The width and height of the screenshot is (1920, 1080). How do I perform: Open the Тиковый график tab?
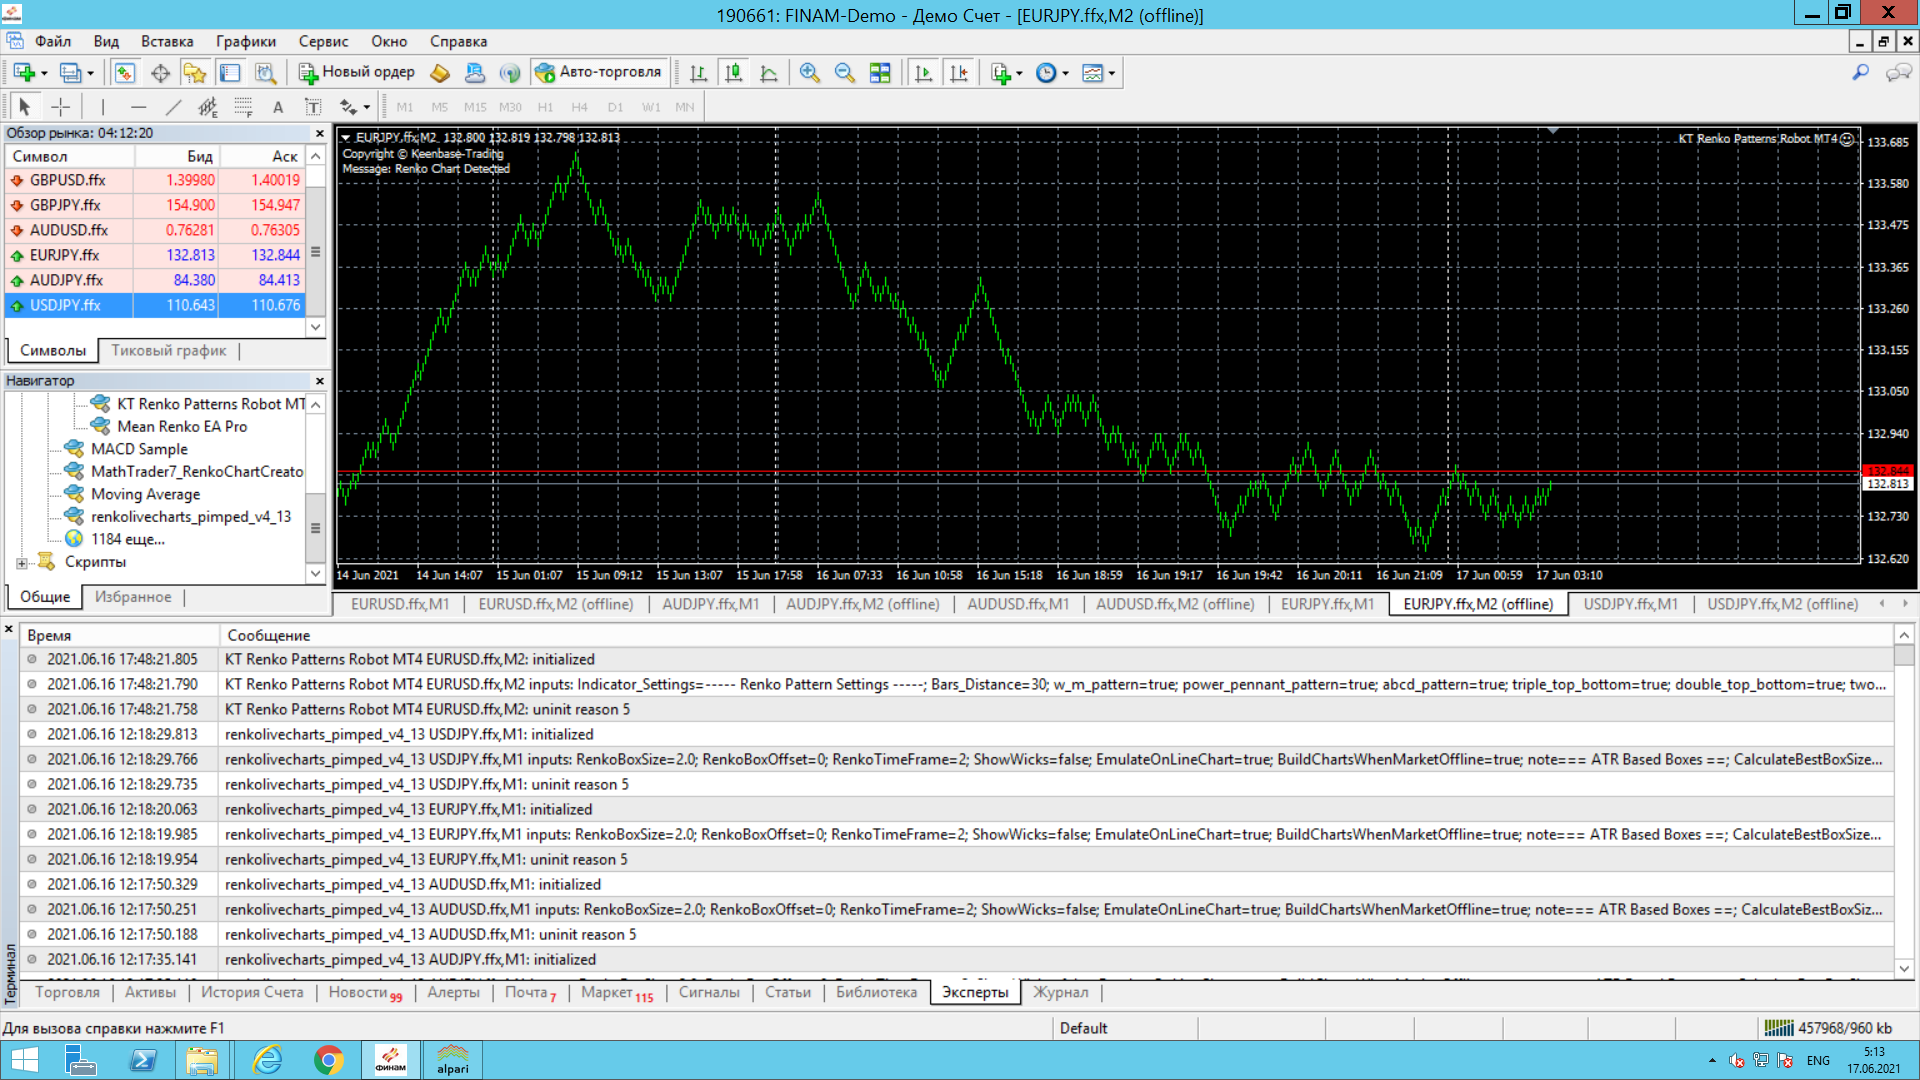pos(168,350)
